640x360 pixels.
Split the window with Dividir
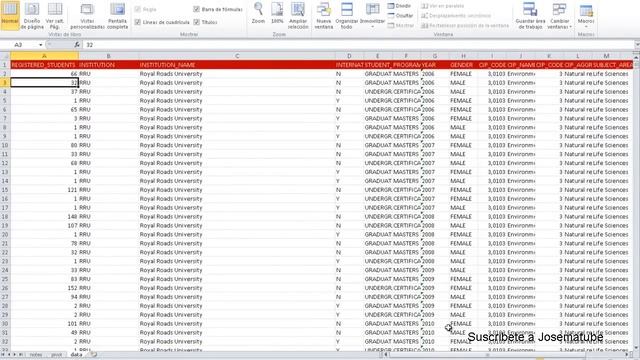coord(400,6)
